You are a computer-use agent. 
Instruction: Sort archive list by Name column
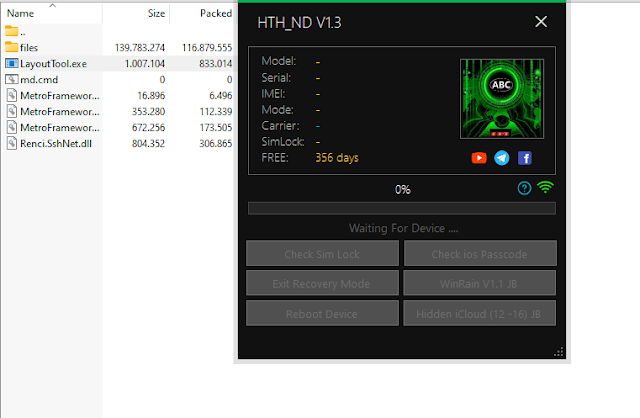coord(20,13)
